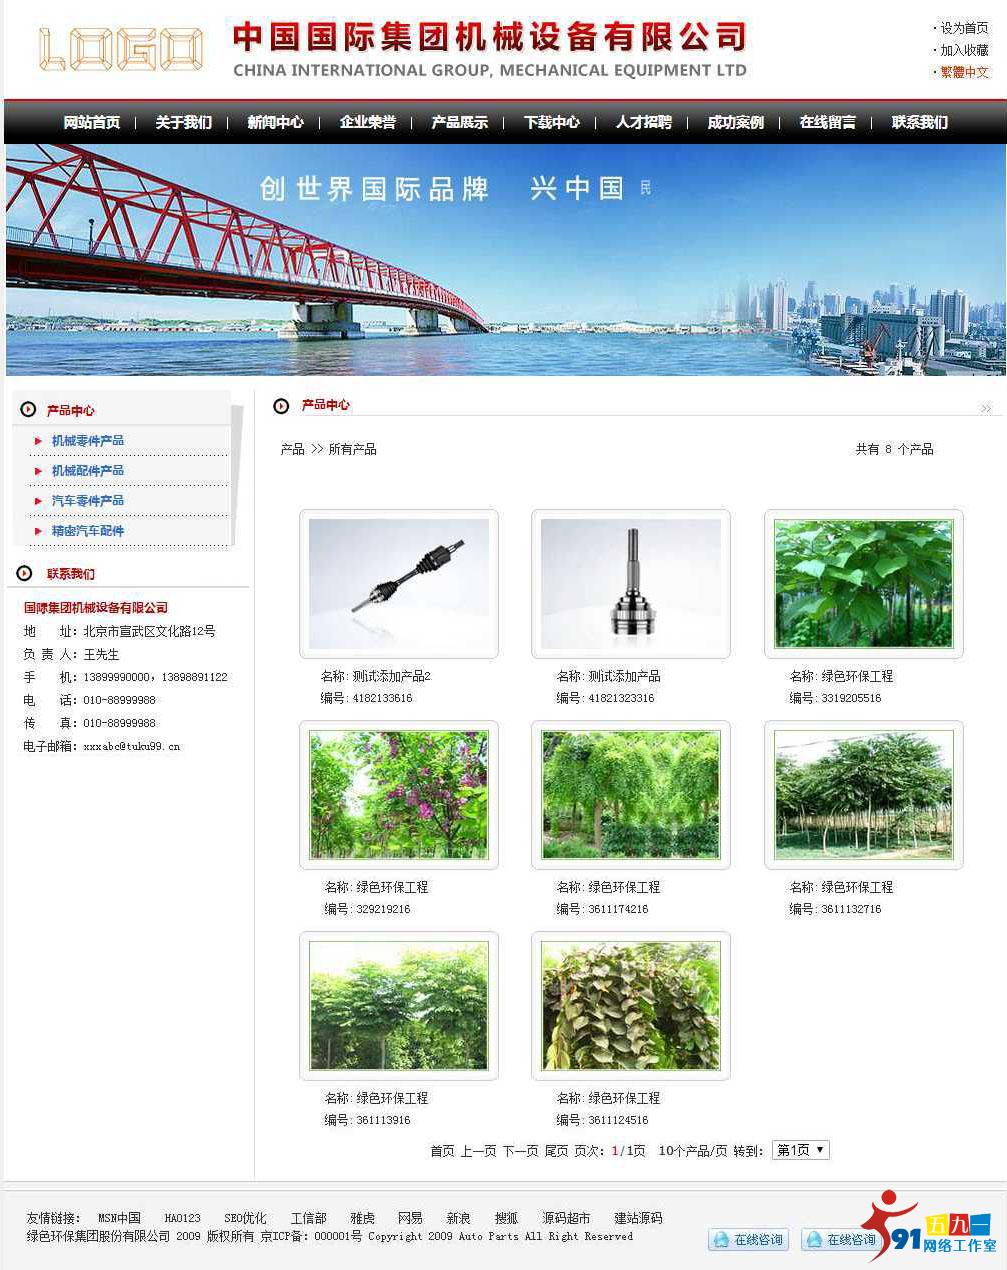
Task: Click the arrow icon beside 机械零件产品
Action: [38, 441]
